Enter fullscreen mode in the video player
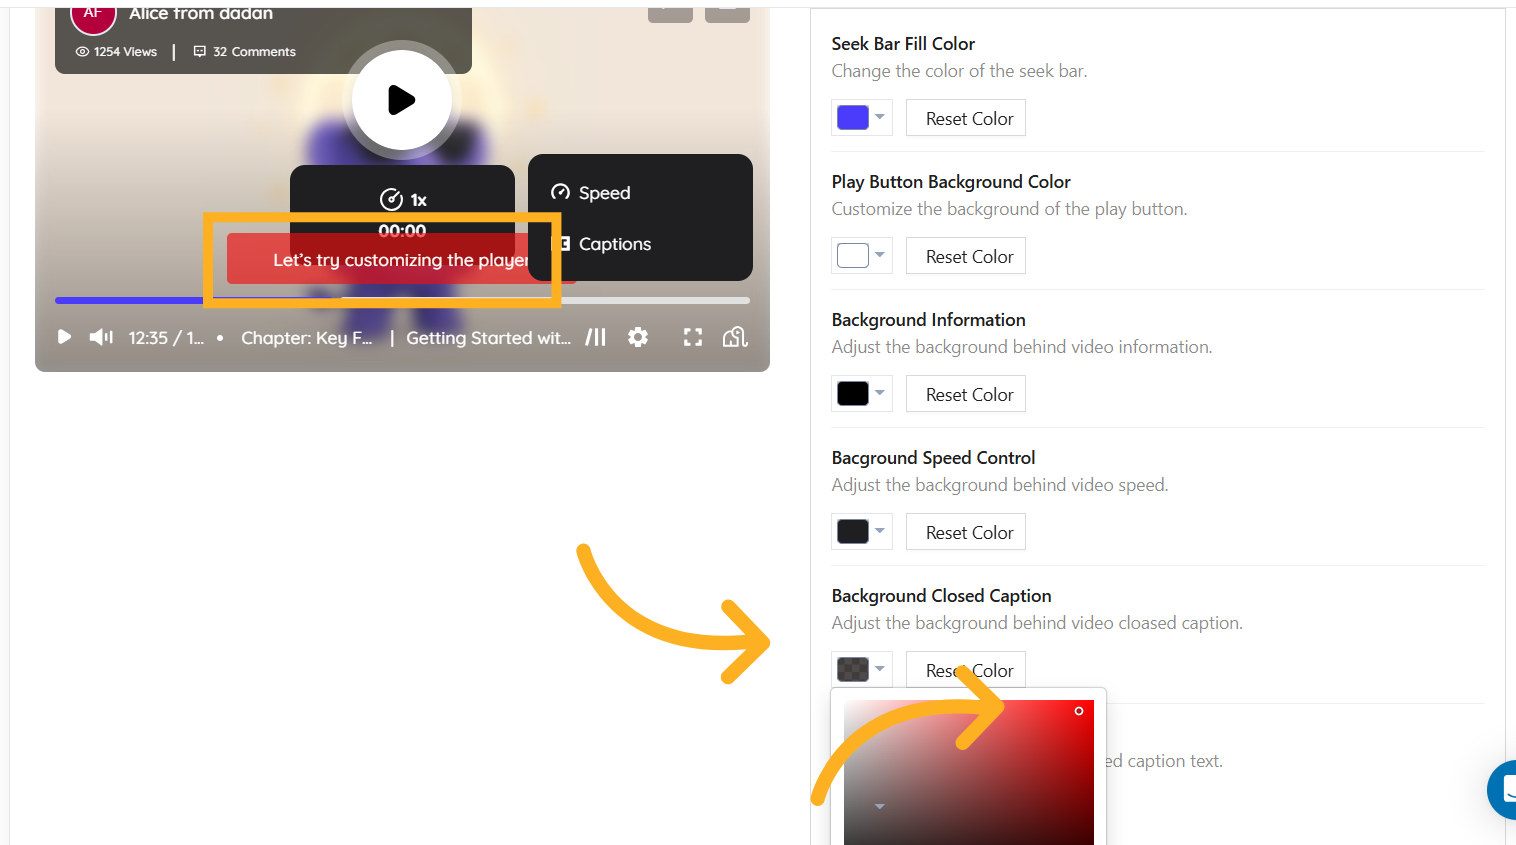Screen dimensions: 1516x845 click(x=692, y=337)
